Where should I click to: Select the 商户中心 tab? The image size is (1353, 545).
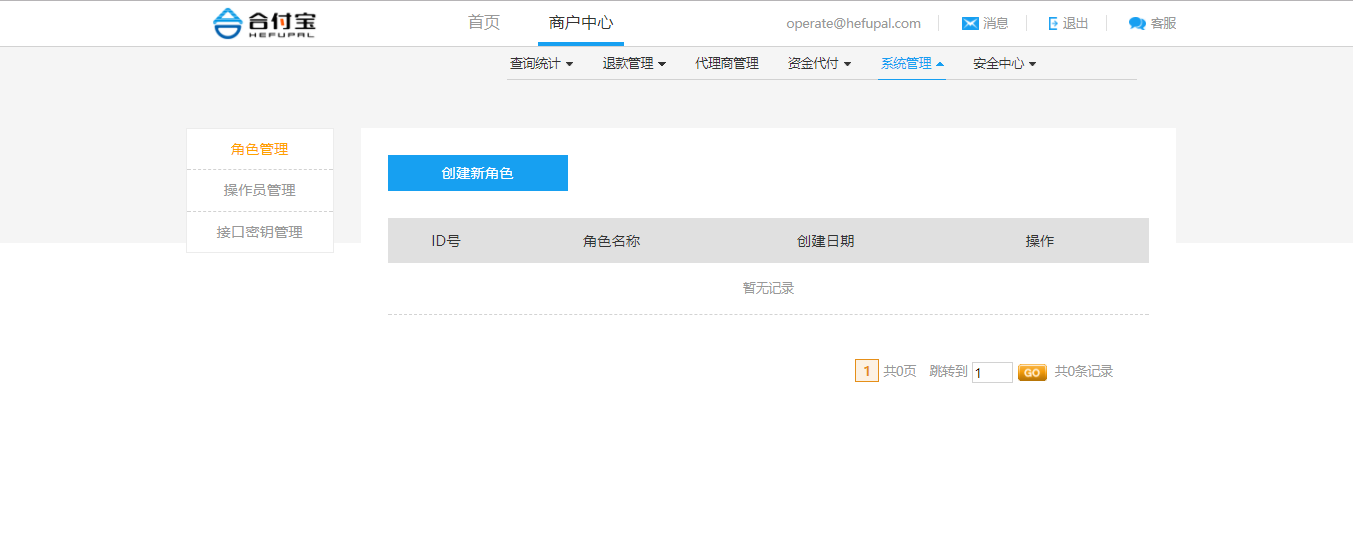(x=581, y=23)
